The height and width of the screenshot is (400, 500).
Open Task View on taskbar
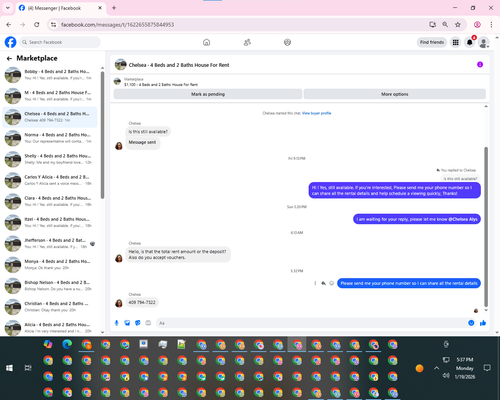[x=28, y=368]
